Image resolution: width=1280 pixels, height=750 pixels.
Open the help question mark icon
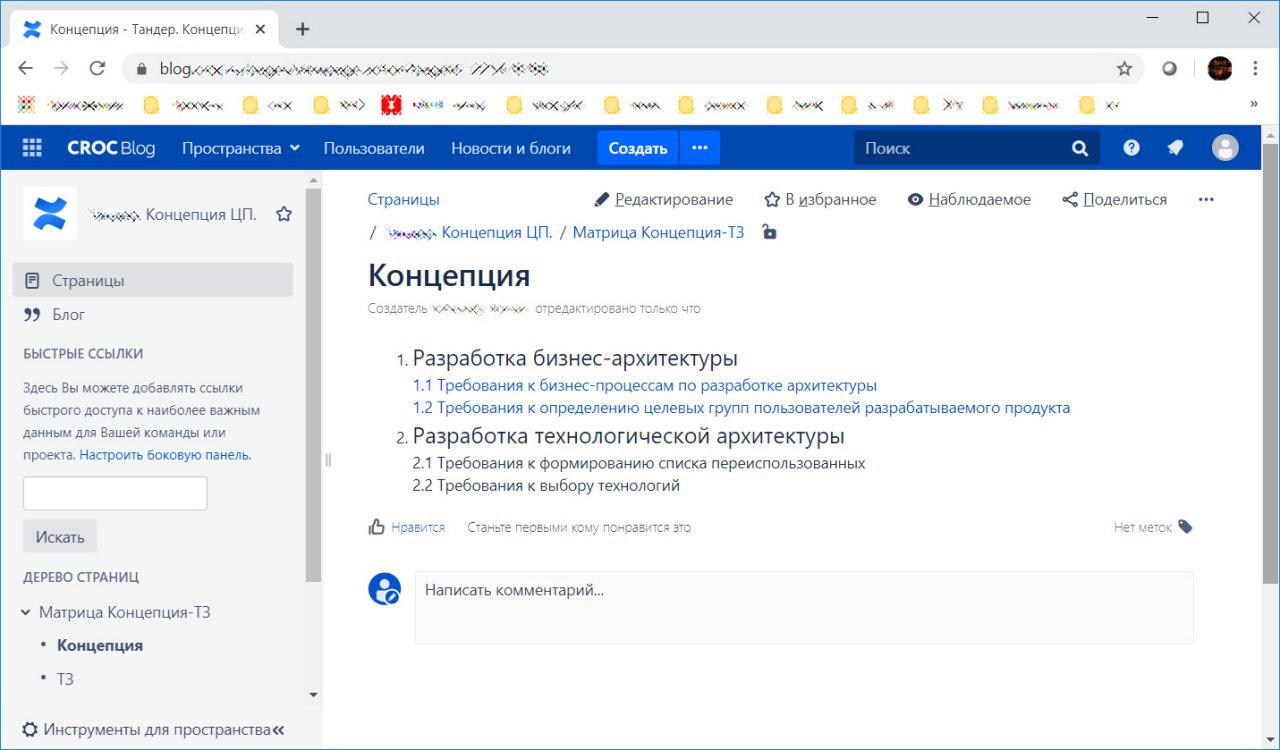1130,147
